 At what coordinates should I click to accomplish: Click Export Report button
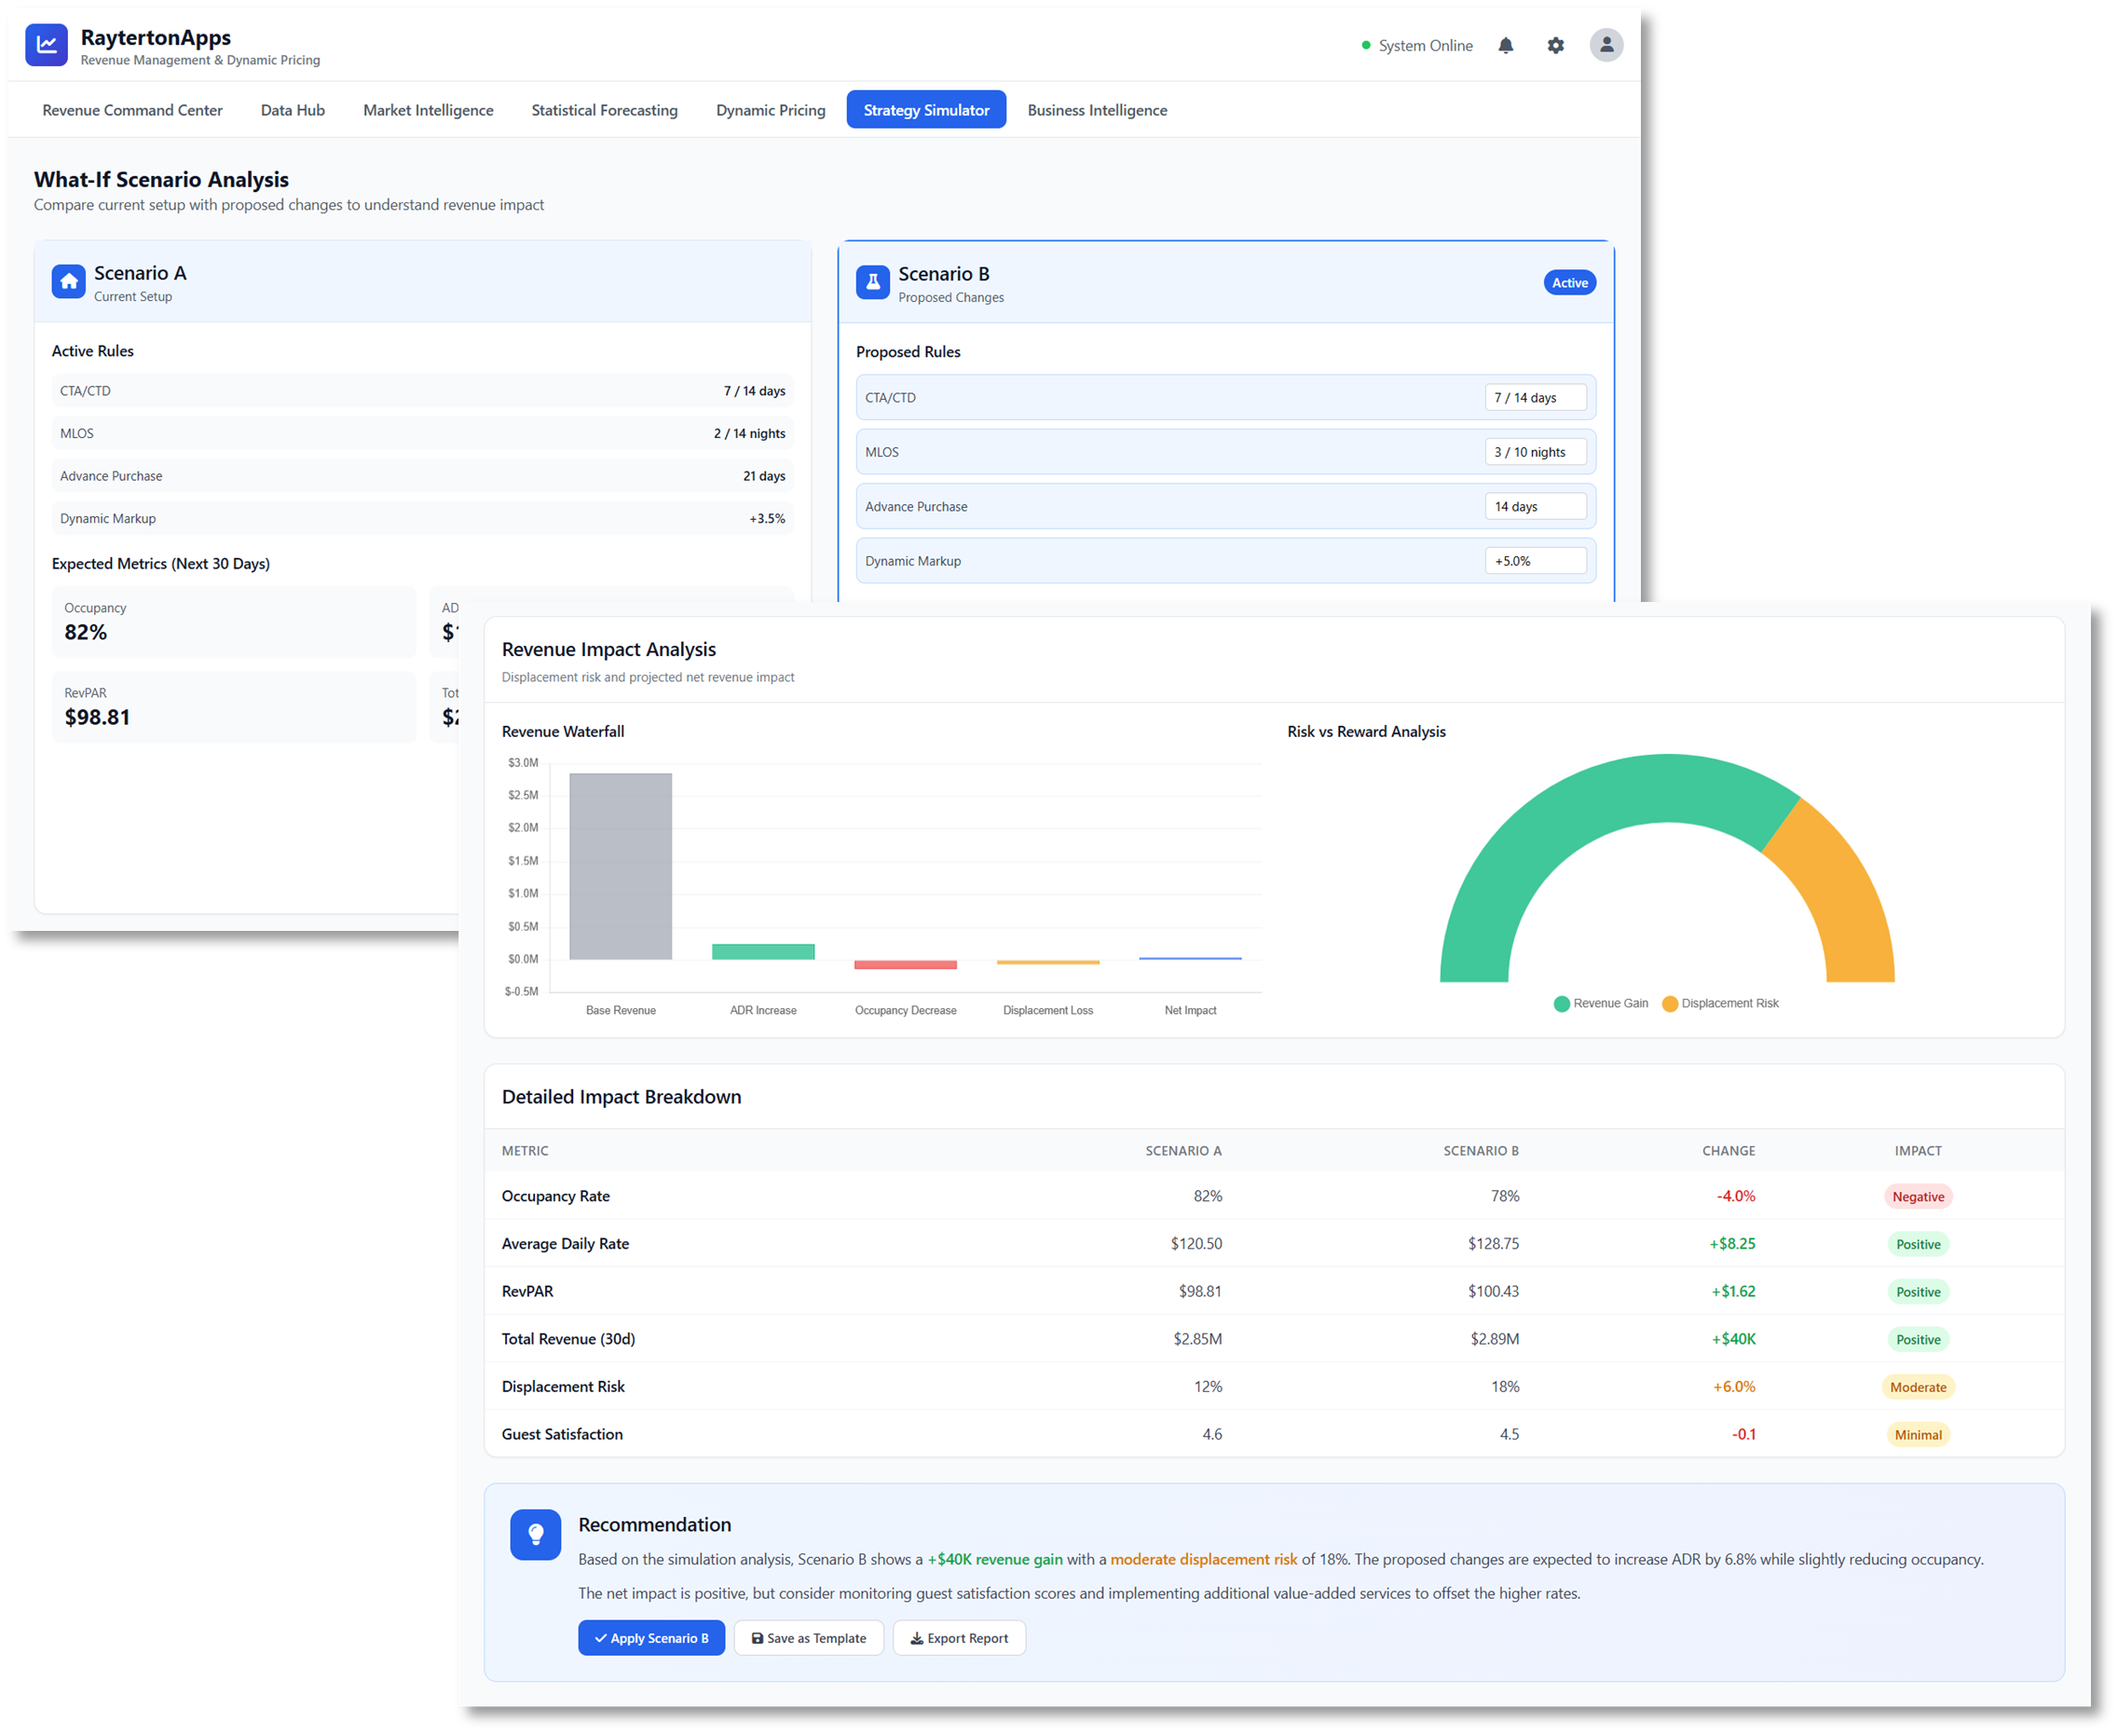tap(958, 1638)
